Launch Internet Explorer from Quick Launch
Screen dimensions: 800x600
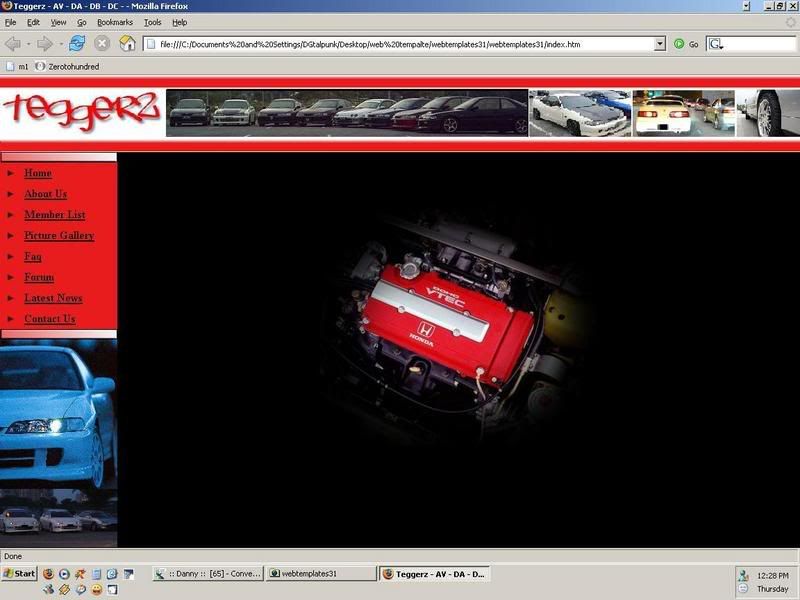[x=112, y=574]
